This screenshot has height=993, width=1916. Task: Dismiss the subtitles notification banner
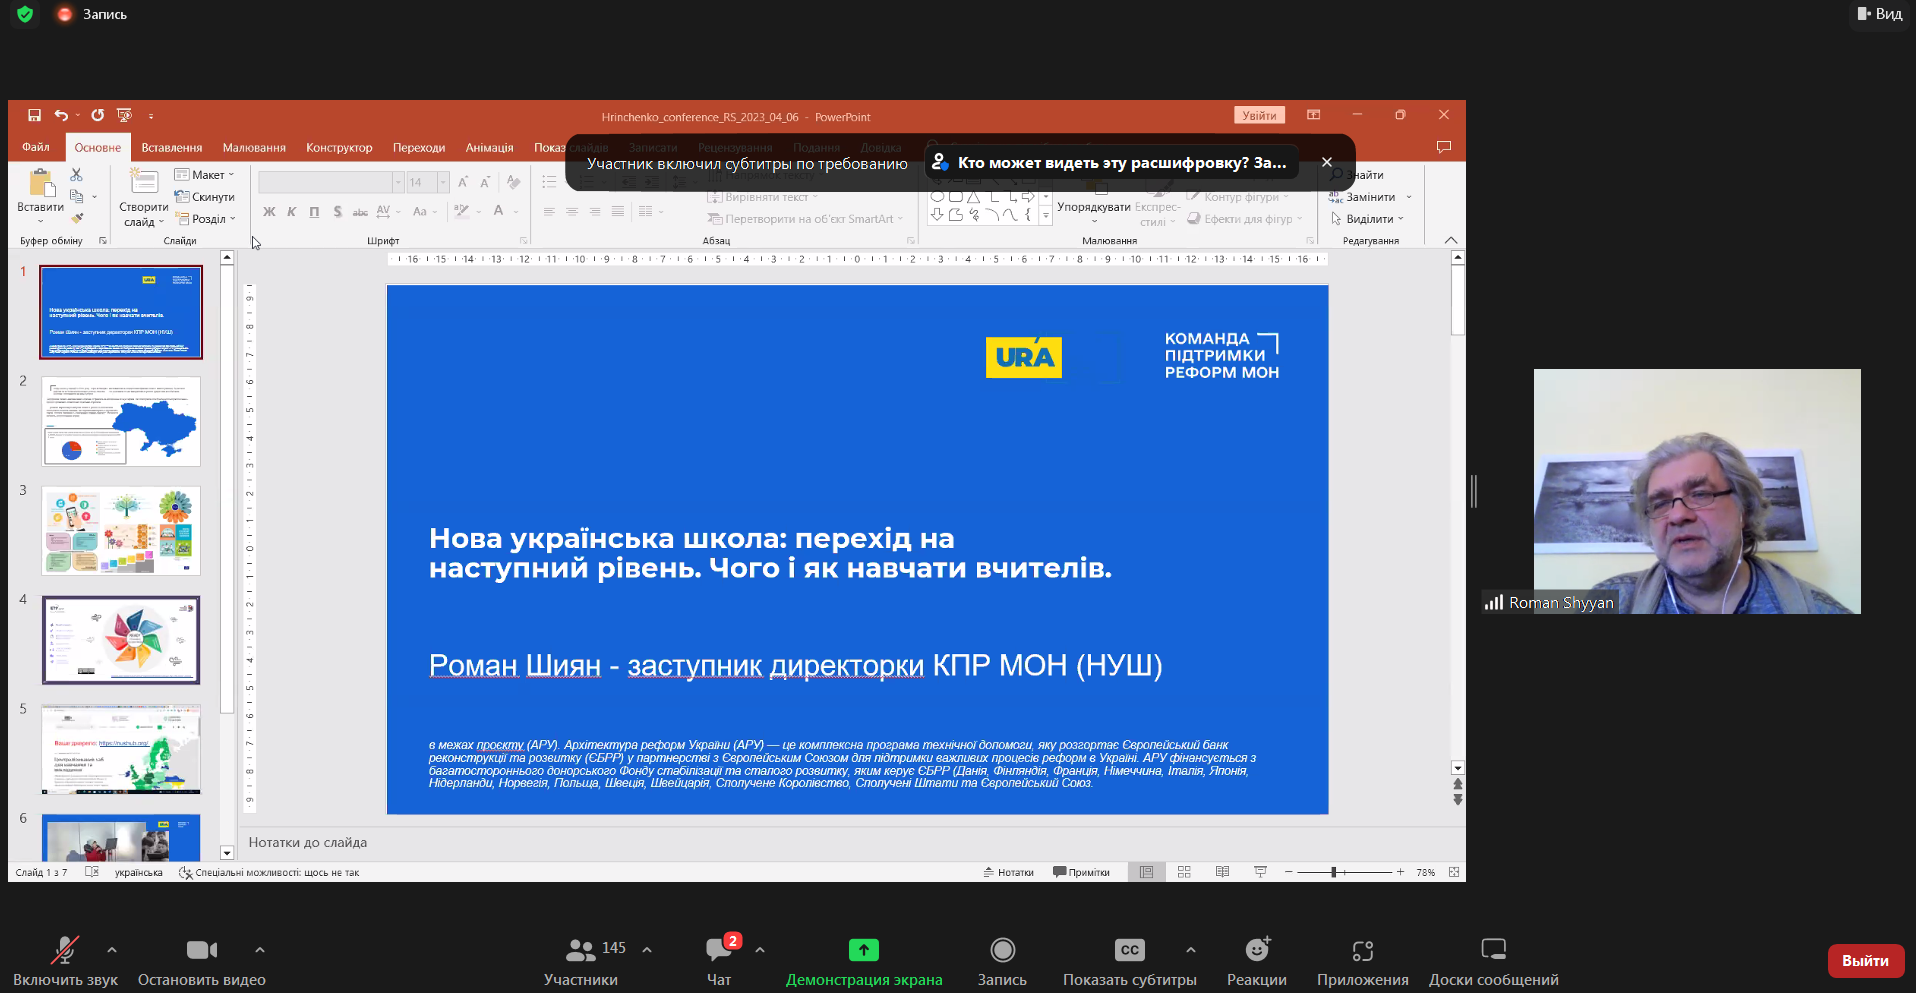(1327, 162)
